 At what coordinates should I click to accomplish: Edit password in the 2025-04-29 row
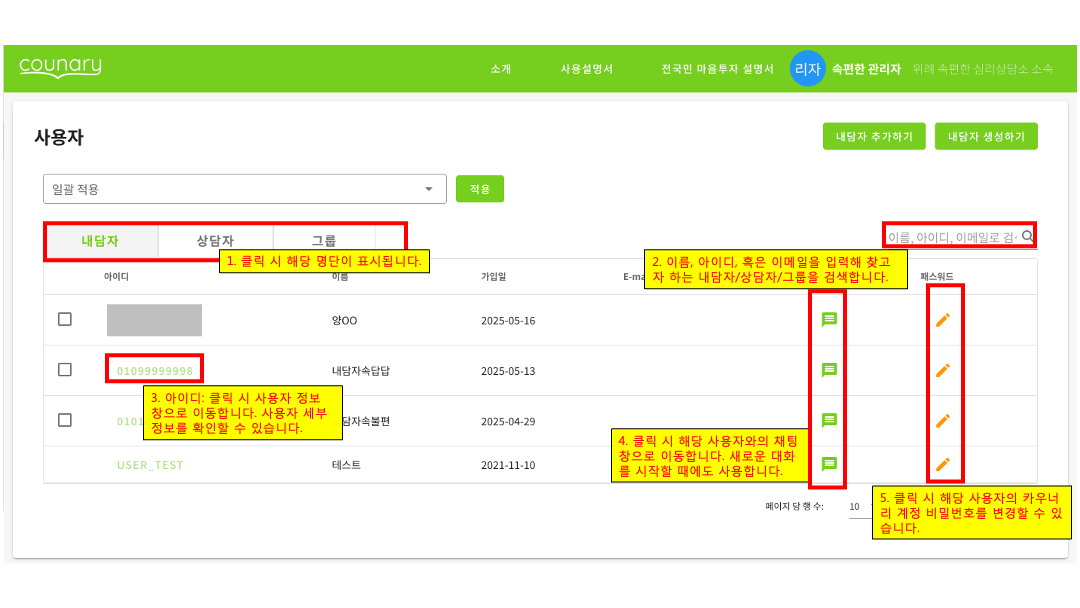[x=943, y=420]
